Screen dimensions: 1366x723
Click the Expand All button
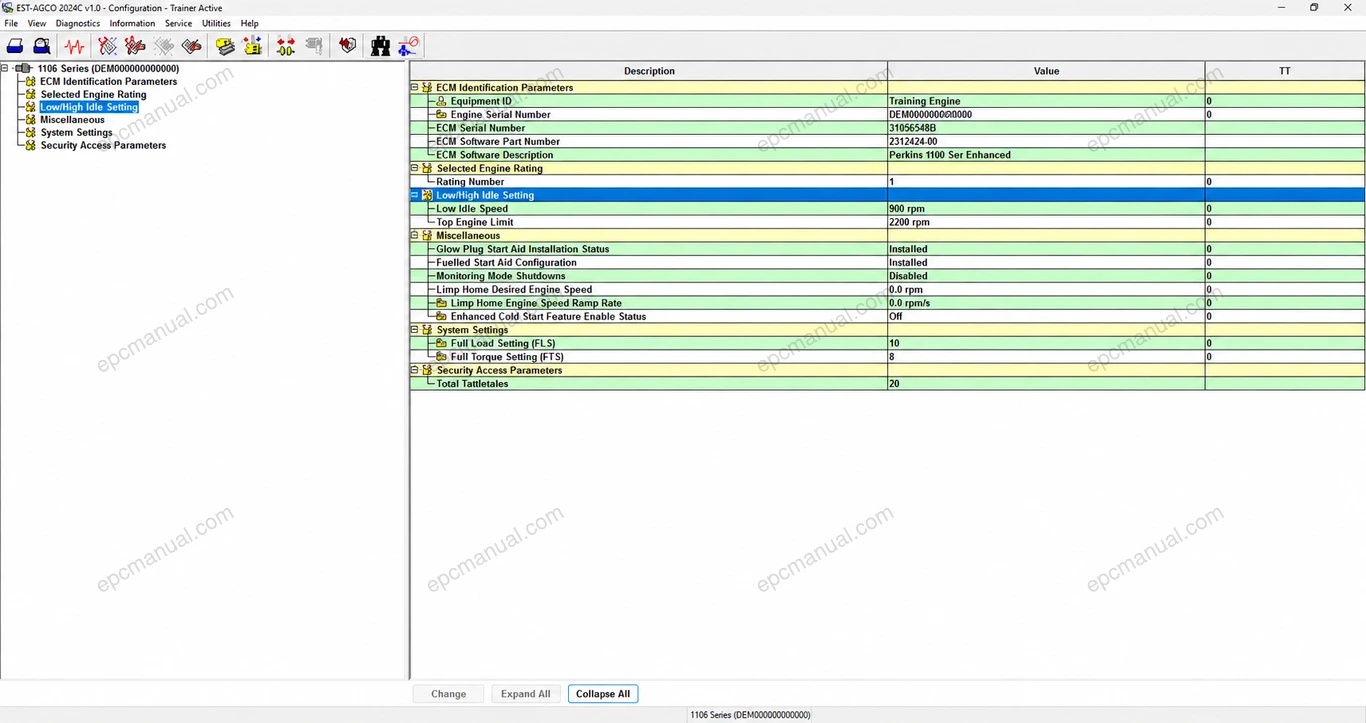(525, 694)
